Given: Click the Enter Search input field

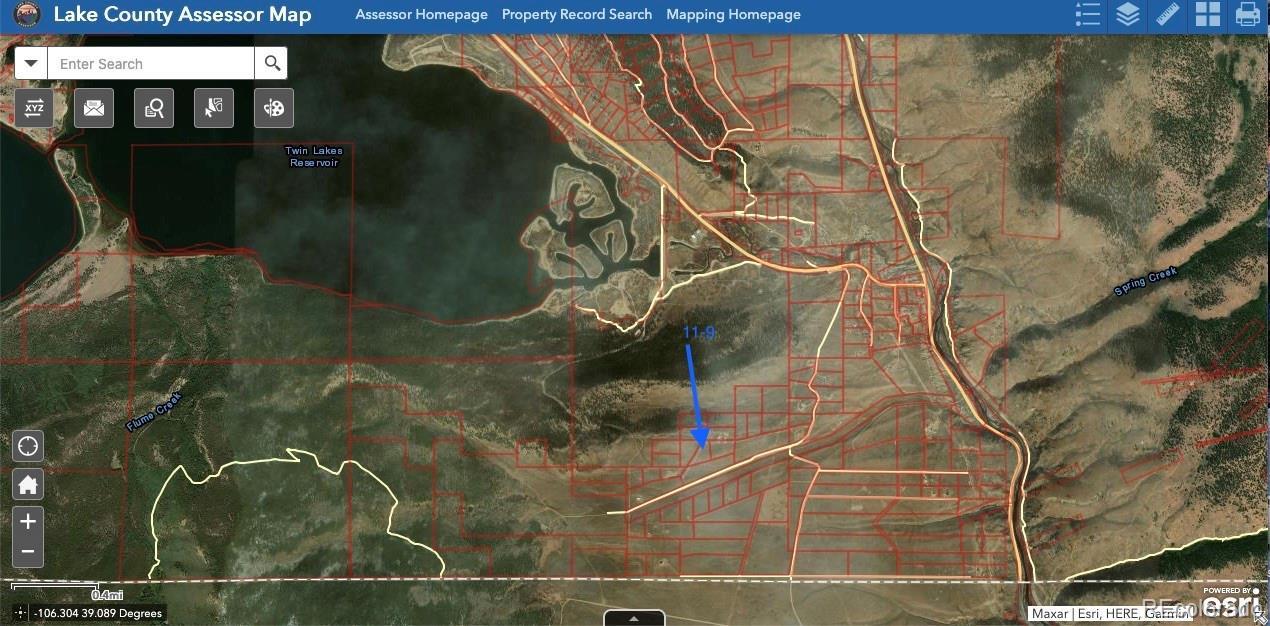Looking at the screenshot, I should click(150, 63).
